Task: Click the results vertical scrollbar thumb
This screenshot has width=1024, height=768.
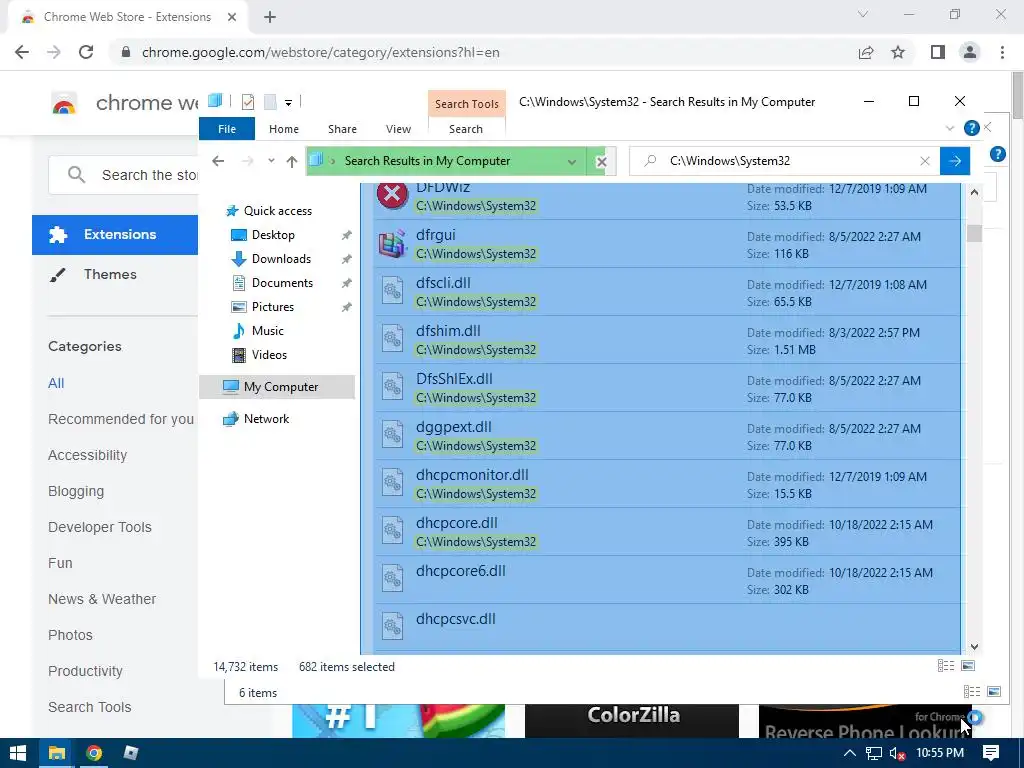Action: [974, 233]
